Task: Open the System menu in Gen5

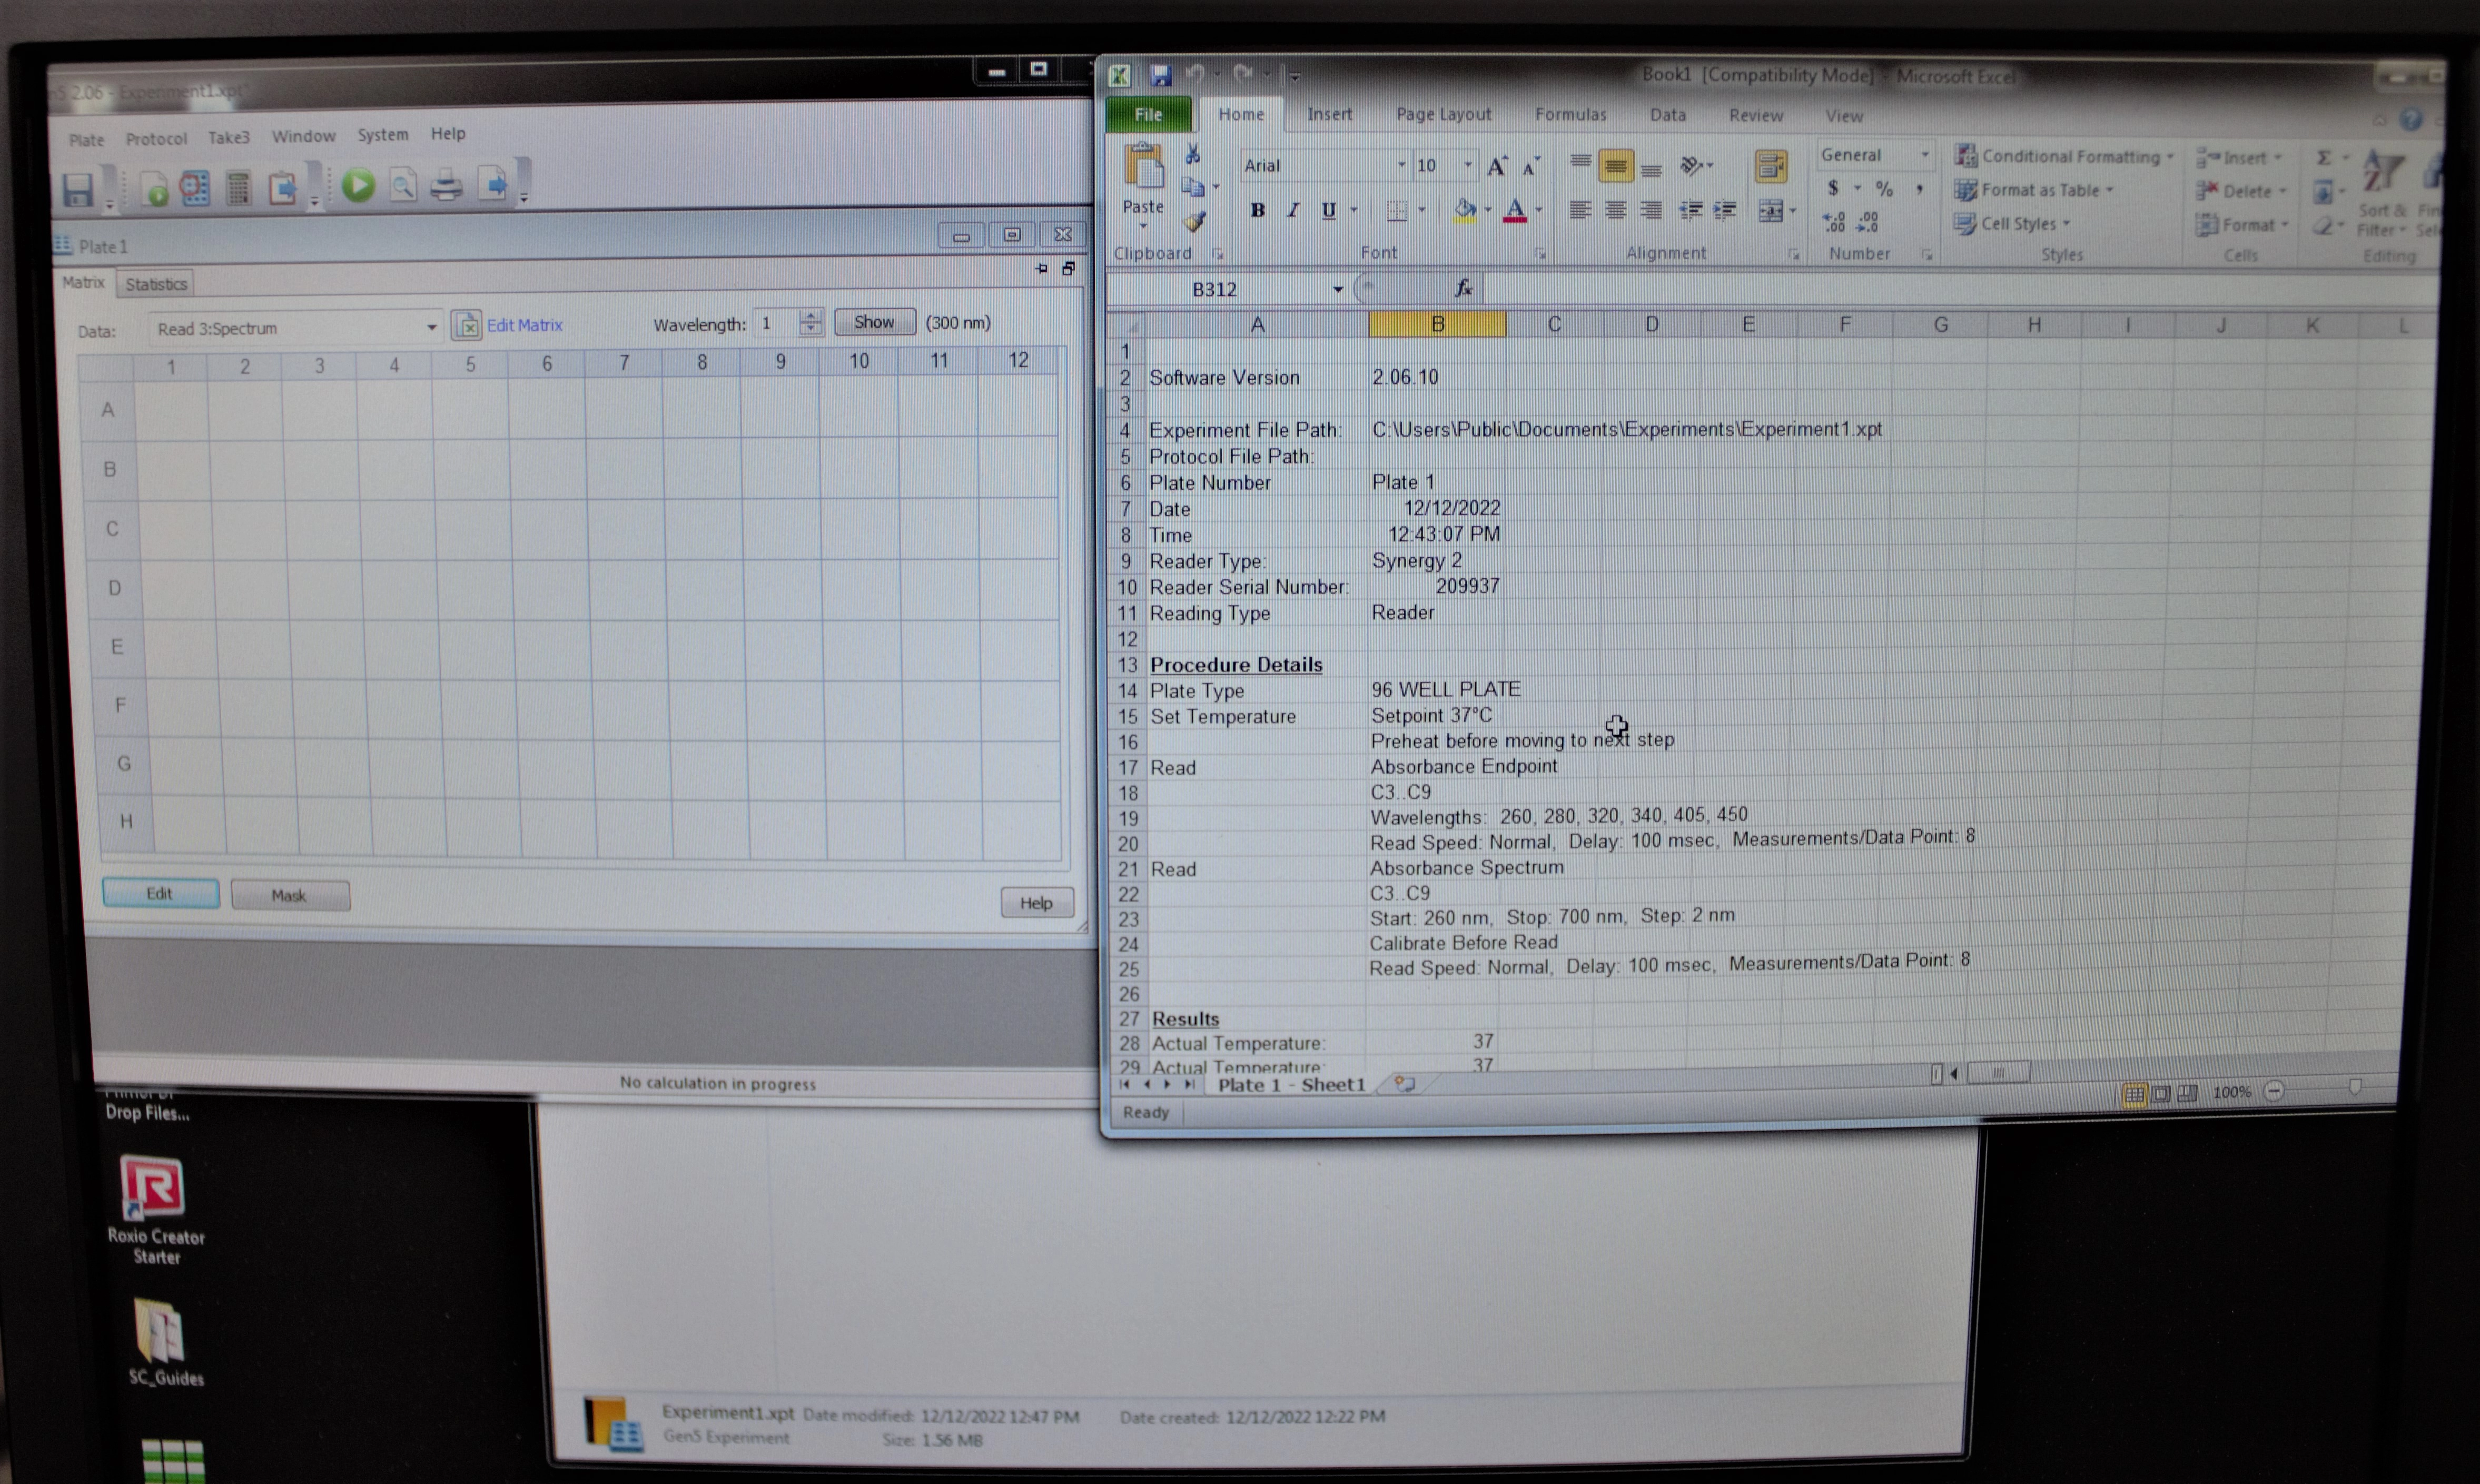Action: (x=383, y=134)
